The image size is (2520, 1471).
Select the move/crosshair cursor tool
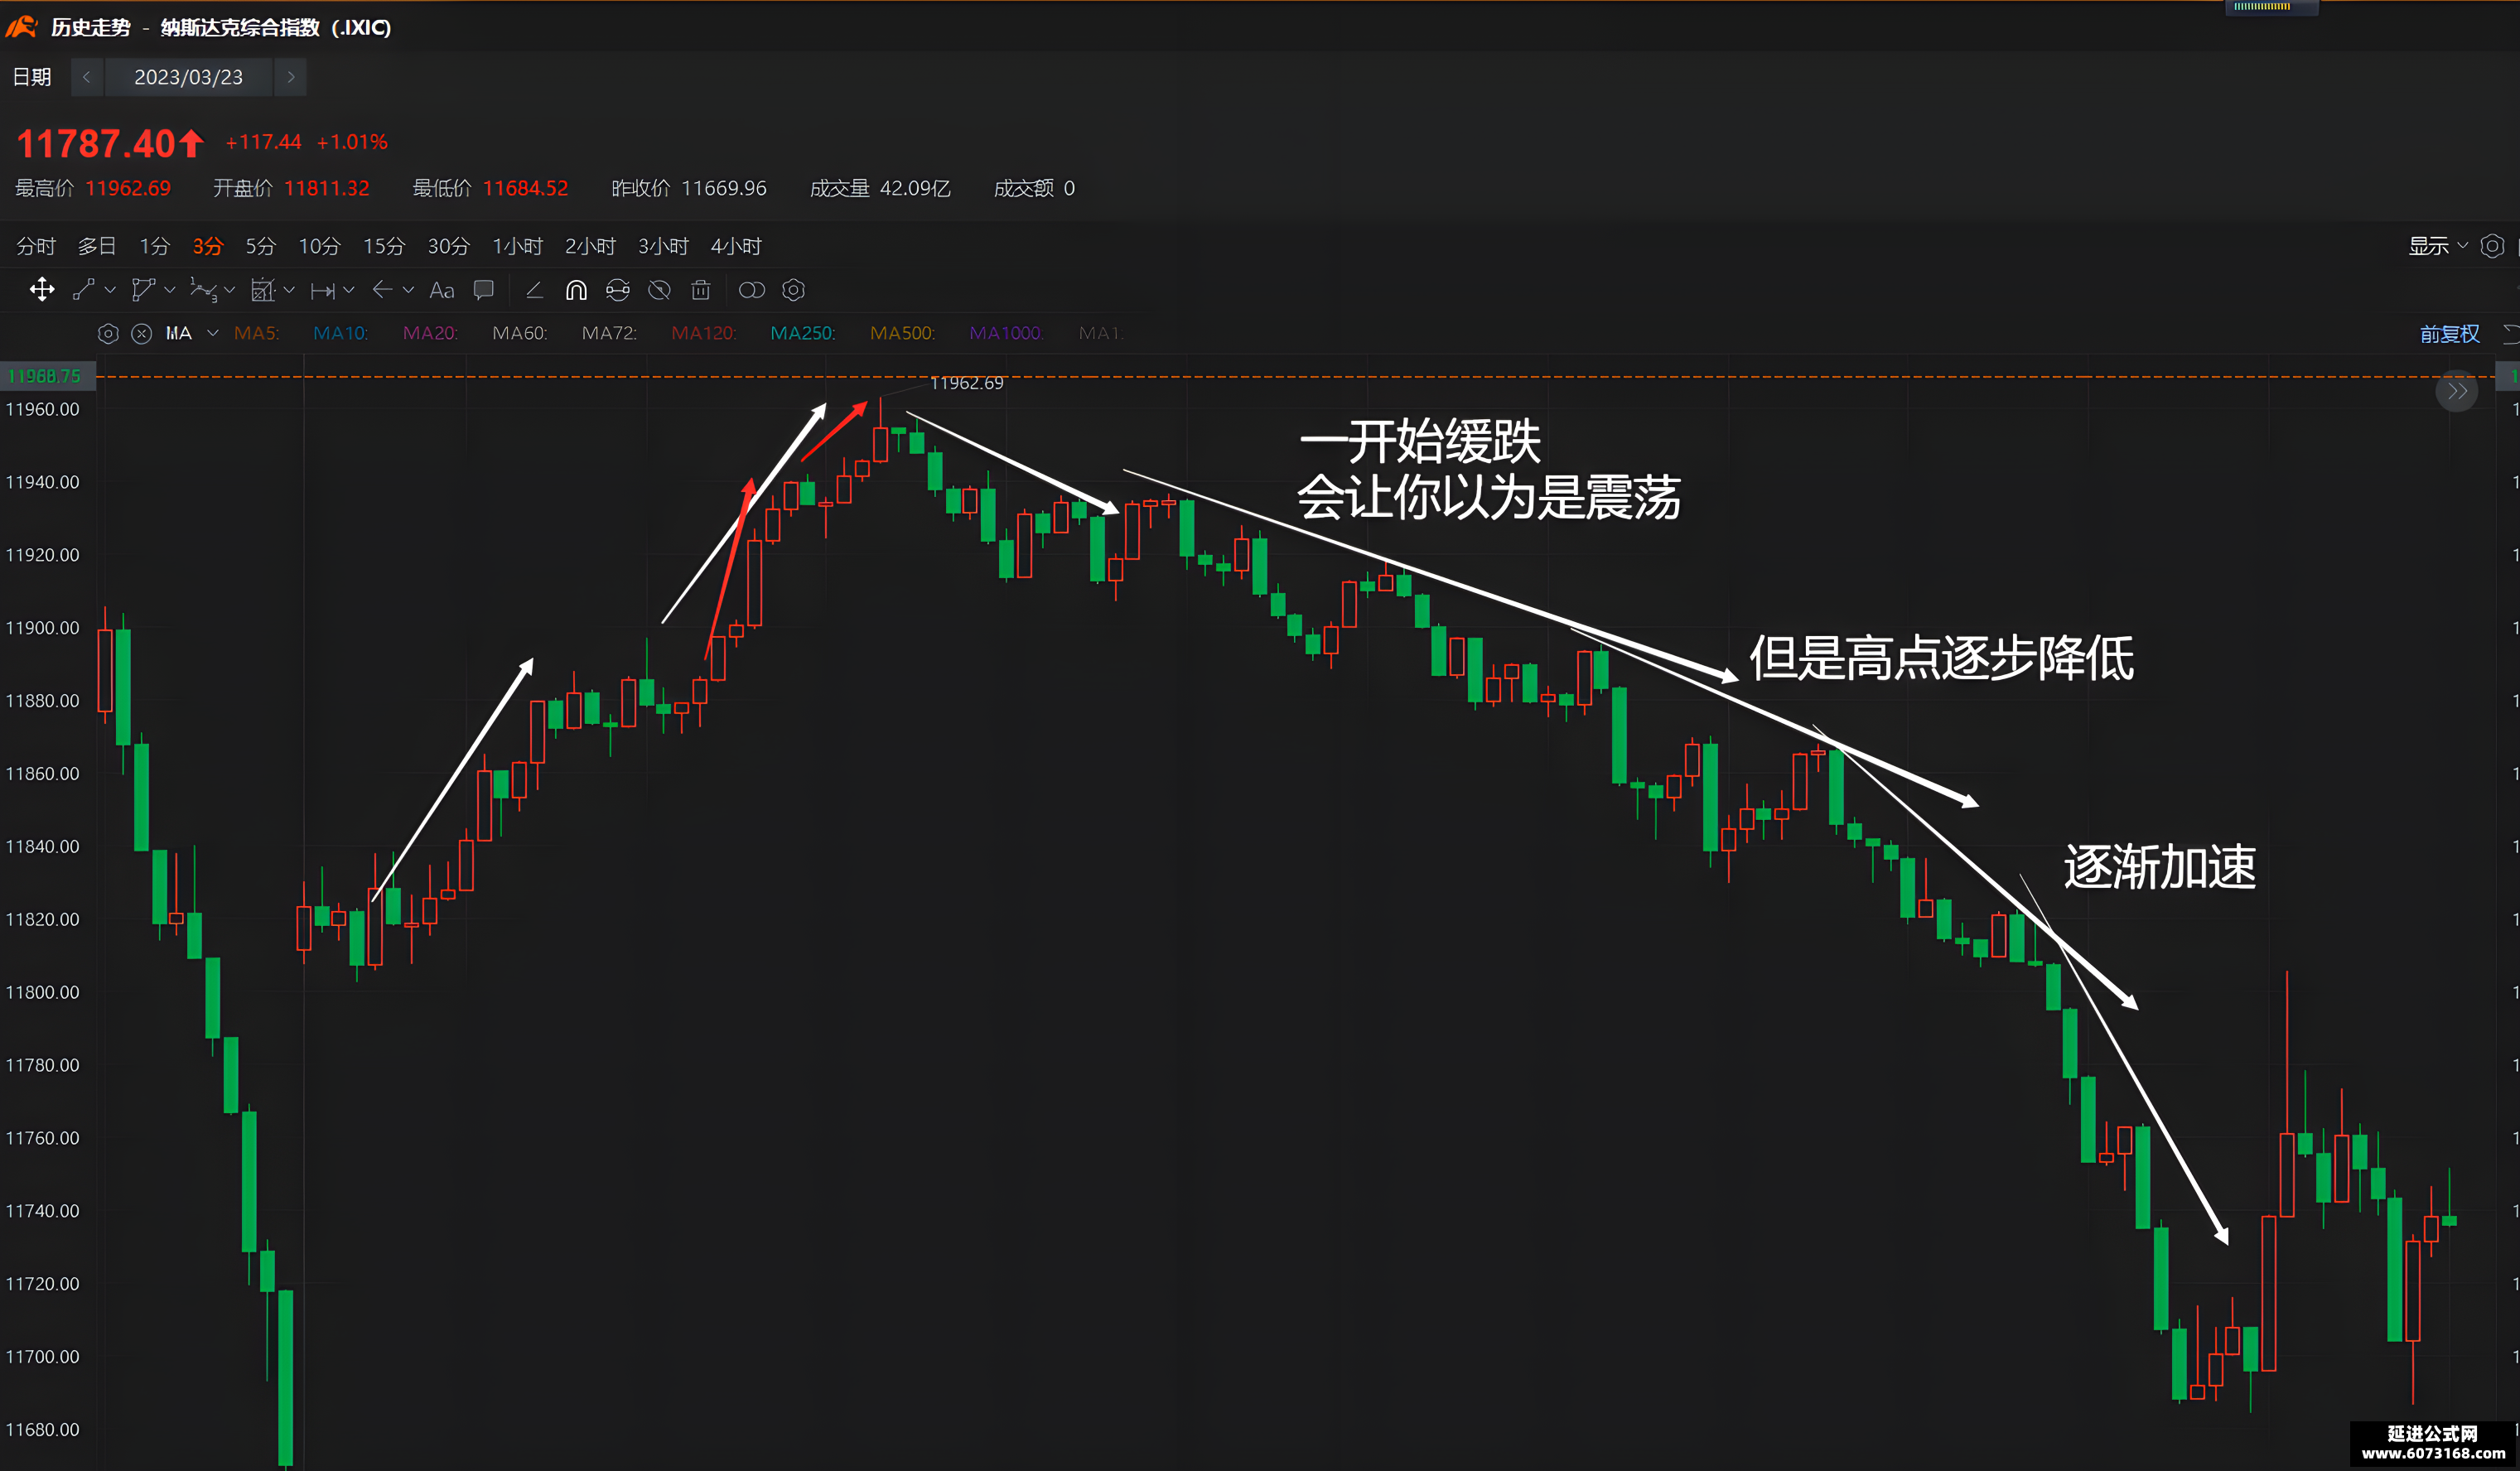point(42,290)
